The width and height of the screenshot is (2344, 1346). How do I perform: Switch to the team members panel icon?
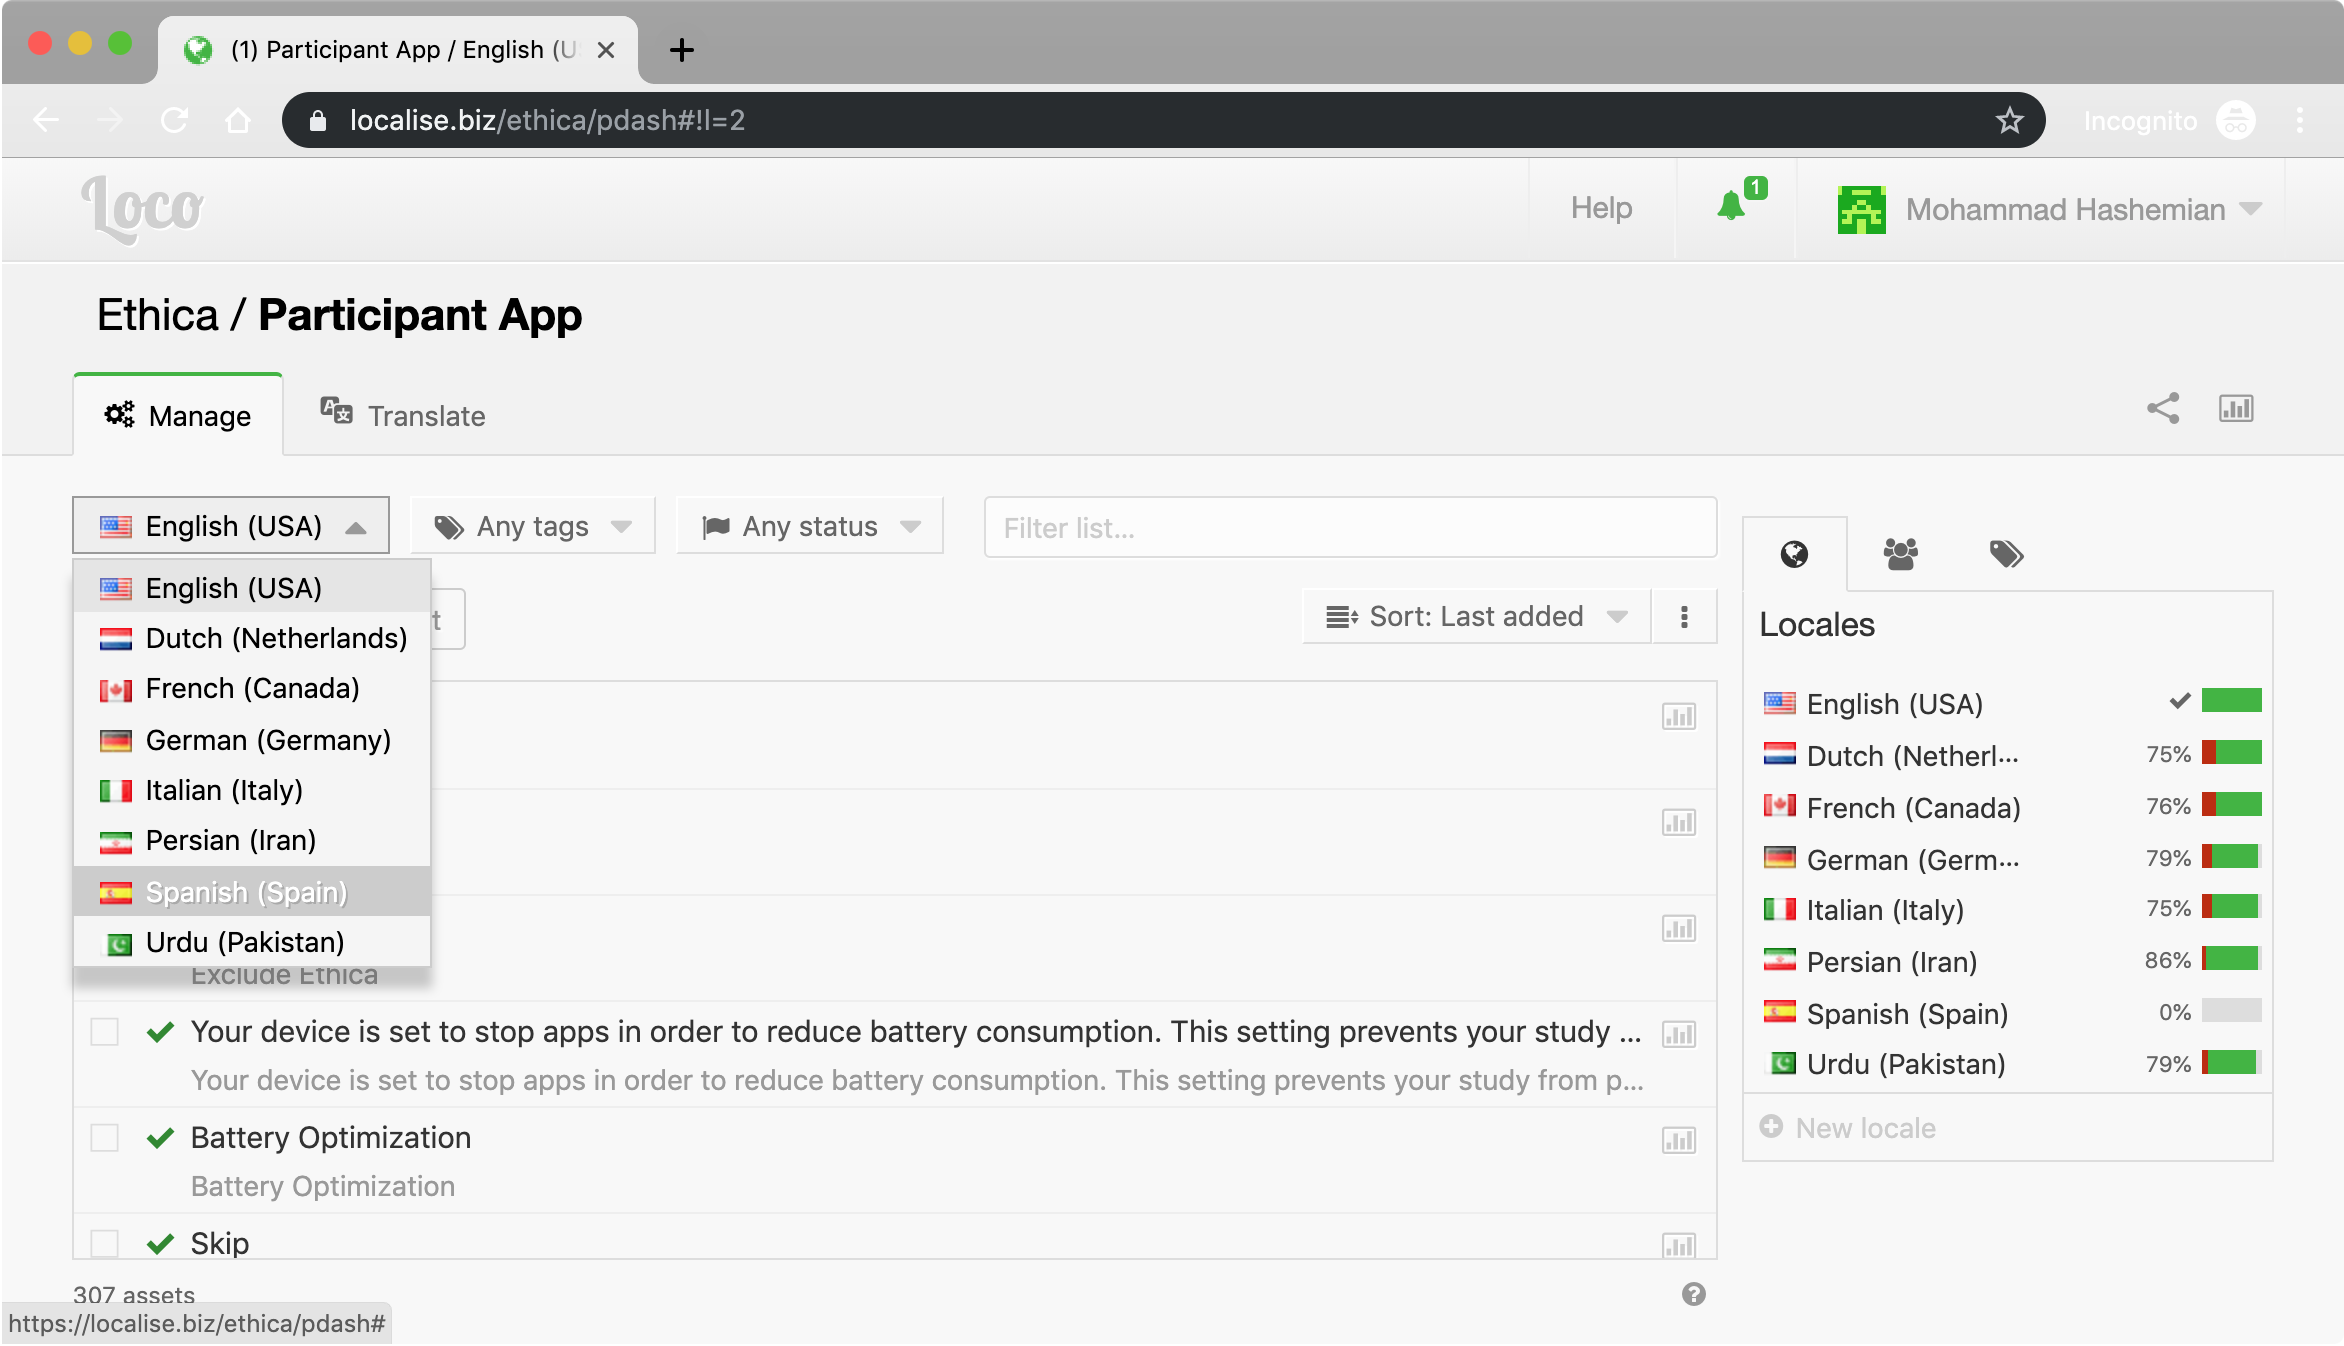point(1900,554)
